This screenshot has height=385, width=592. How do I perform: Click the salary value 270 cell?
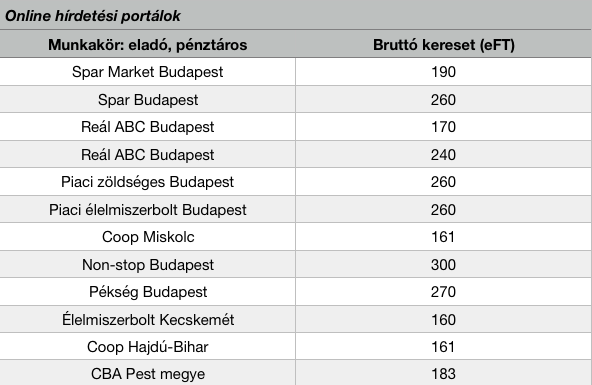pyautogui.click(x=444, y=292)
